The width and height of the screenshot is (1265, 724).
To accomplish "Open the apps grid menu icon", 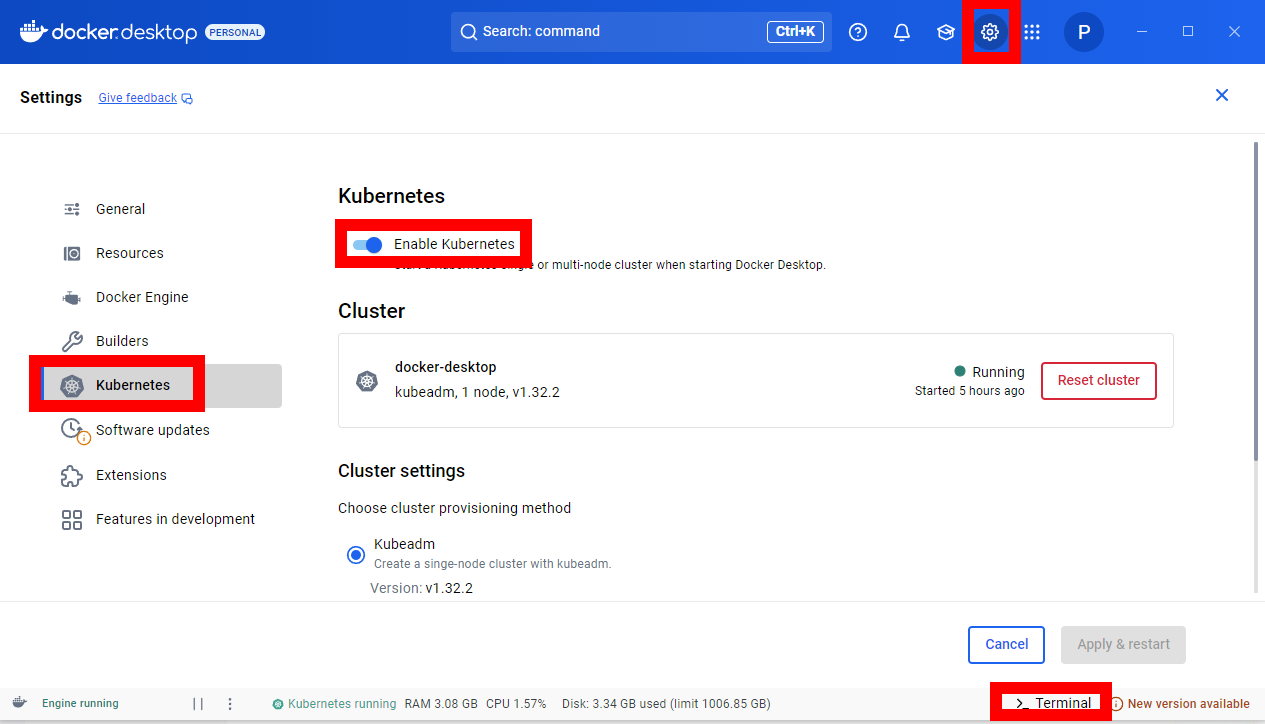I will click(1032, 32).
